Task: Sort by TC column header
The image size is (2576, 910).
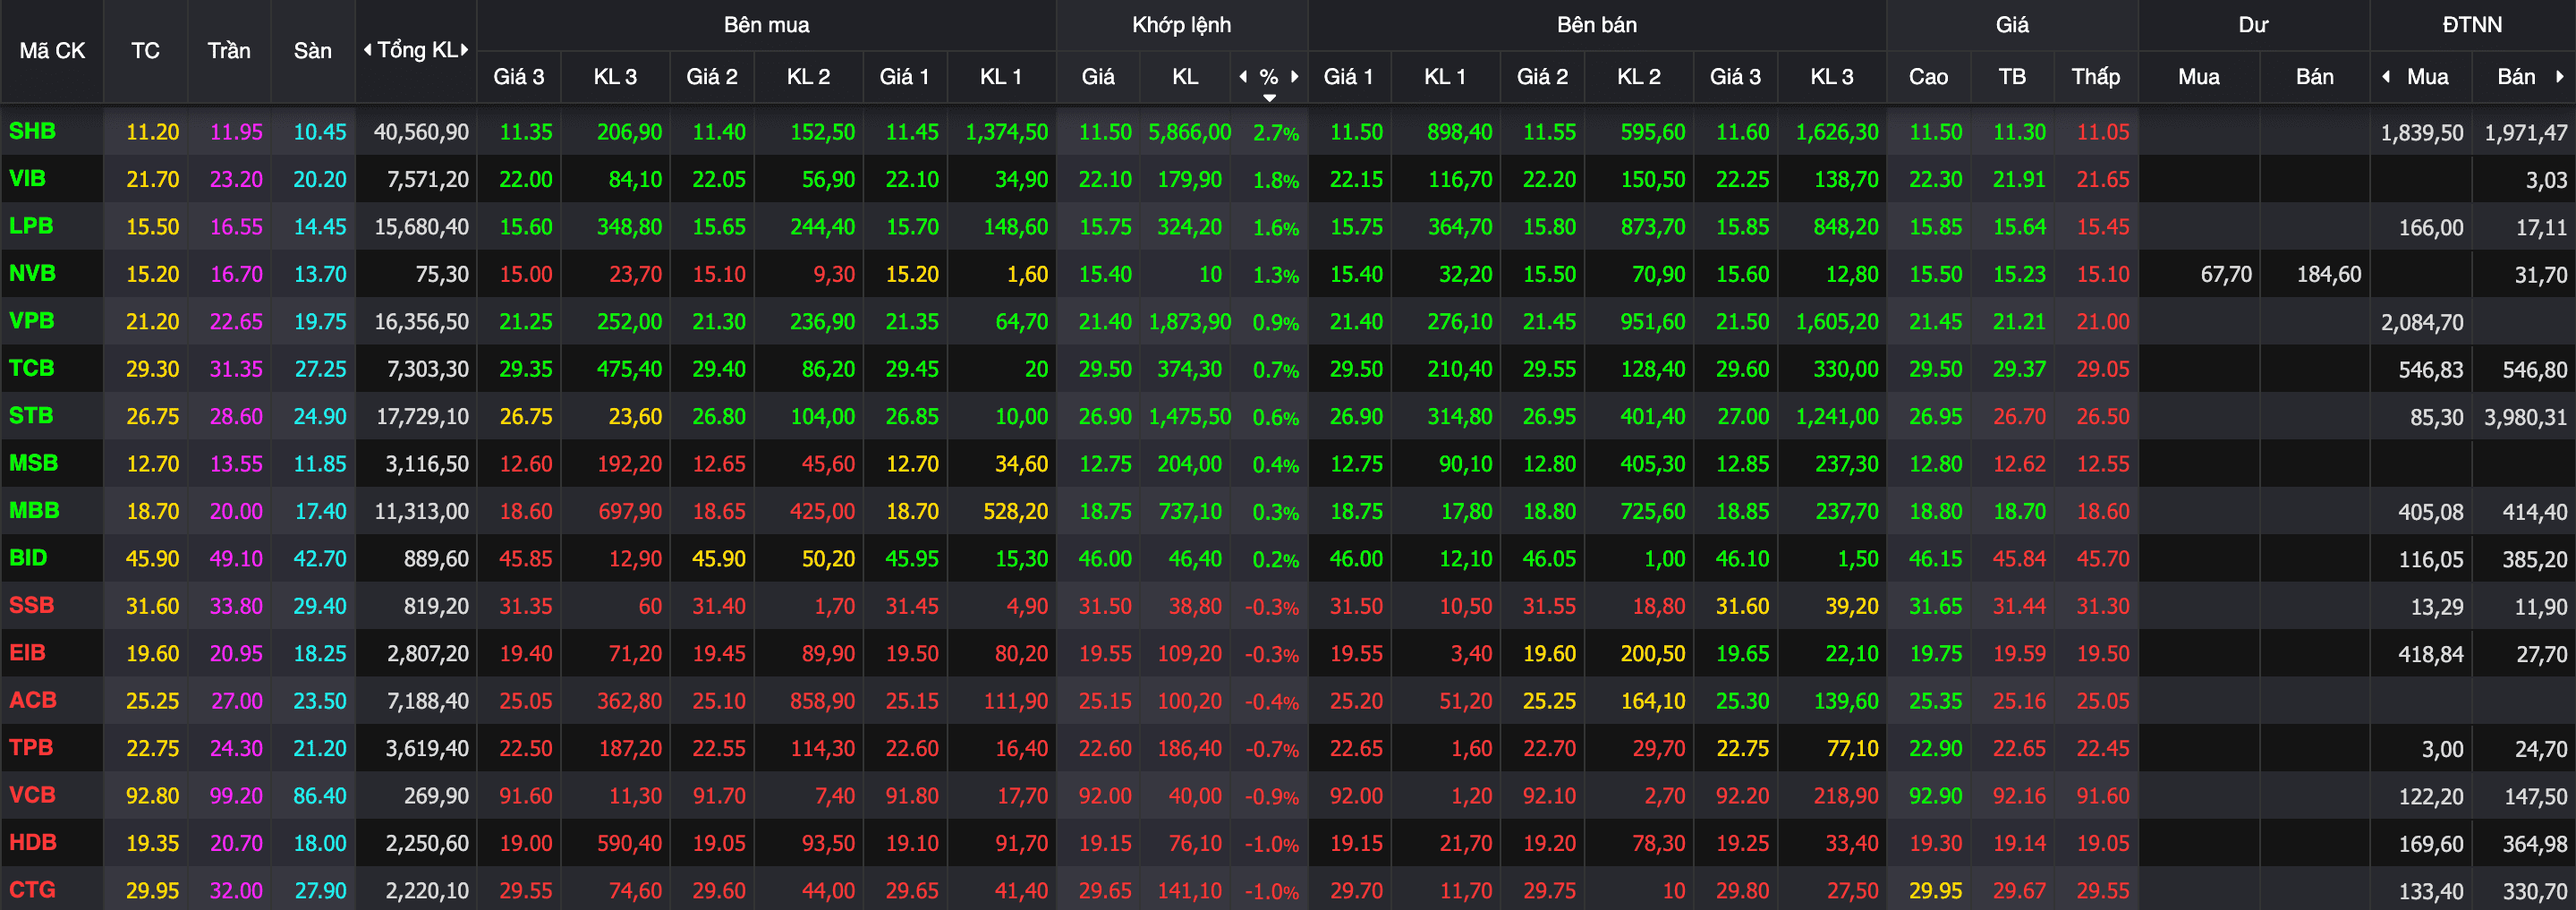Action: point(145,50)
